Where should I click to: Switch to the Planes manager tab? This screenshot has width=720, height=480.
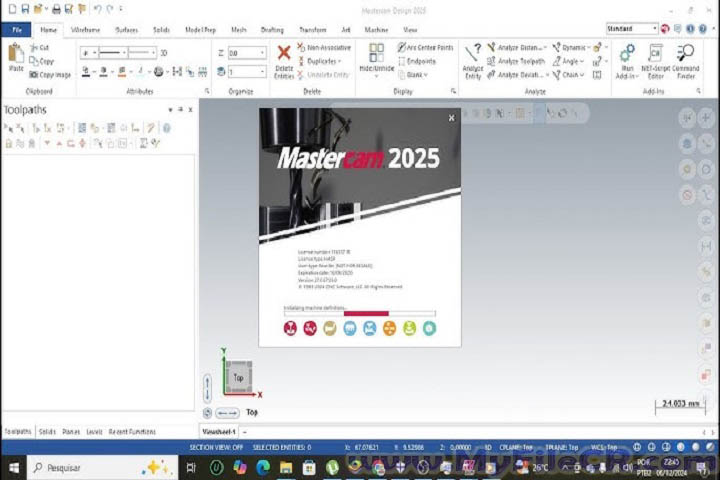(71, 432)
